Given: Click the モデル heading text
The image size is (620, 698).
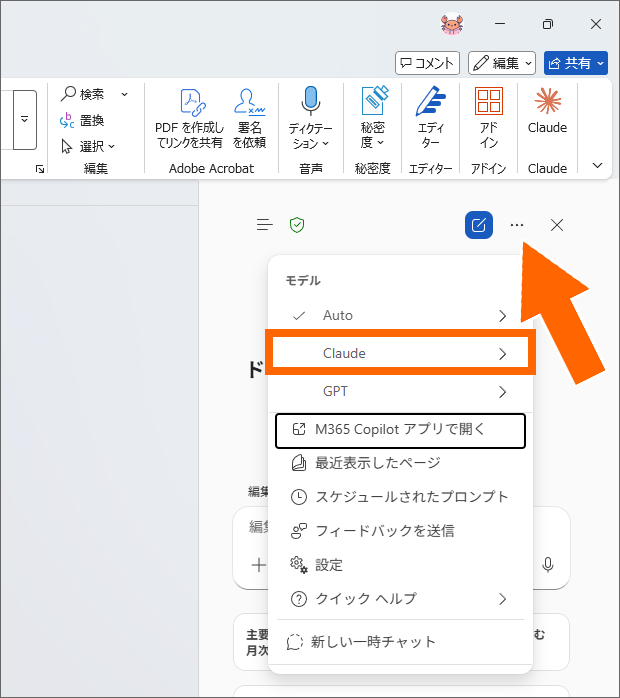Looking at the screenshot, I should pos(303,280).
